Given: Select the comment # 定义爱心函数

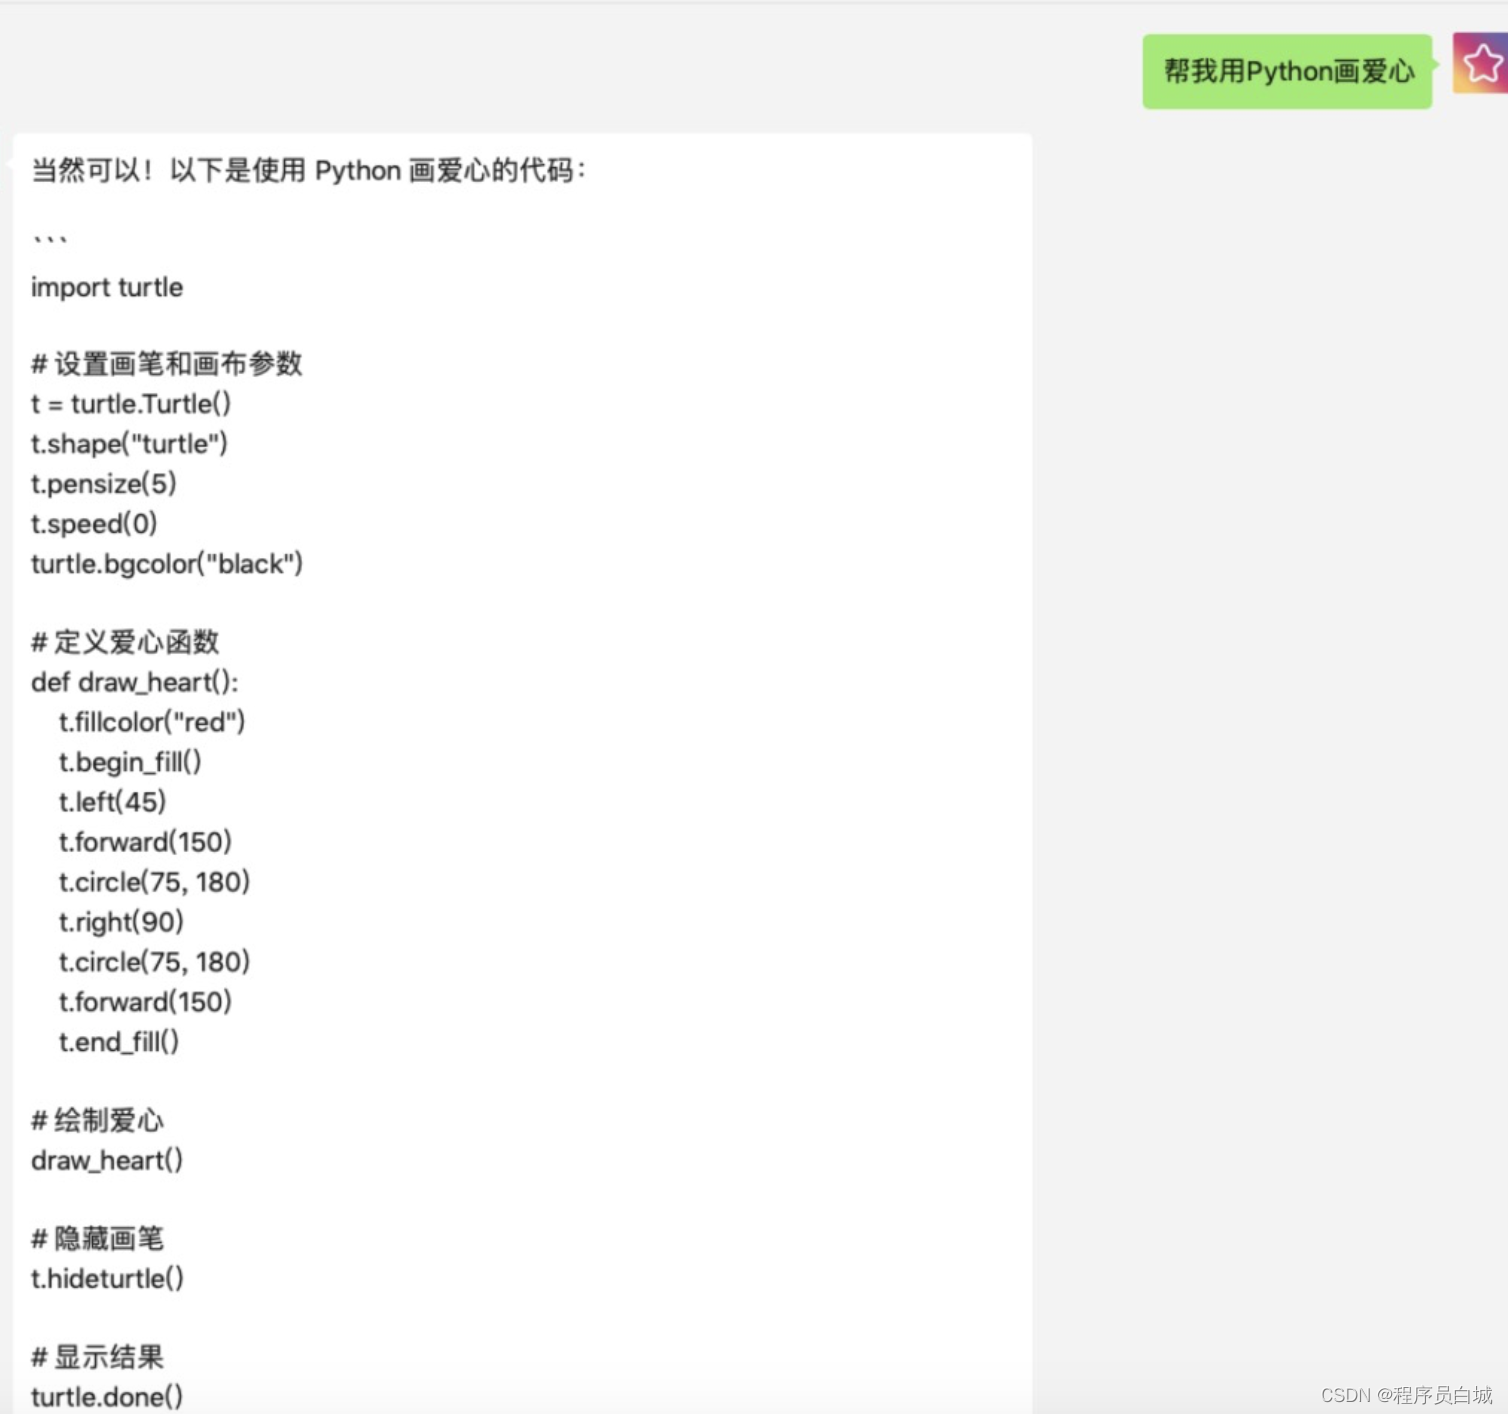Looking at the screenshot, I should (125, 642).
